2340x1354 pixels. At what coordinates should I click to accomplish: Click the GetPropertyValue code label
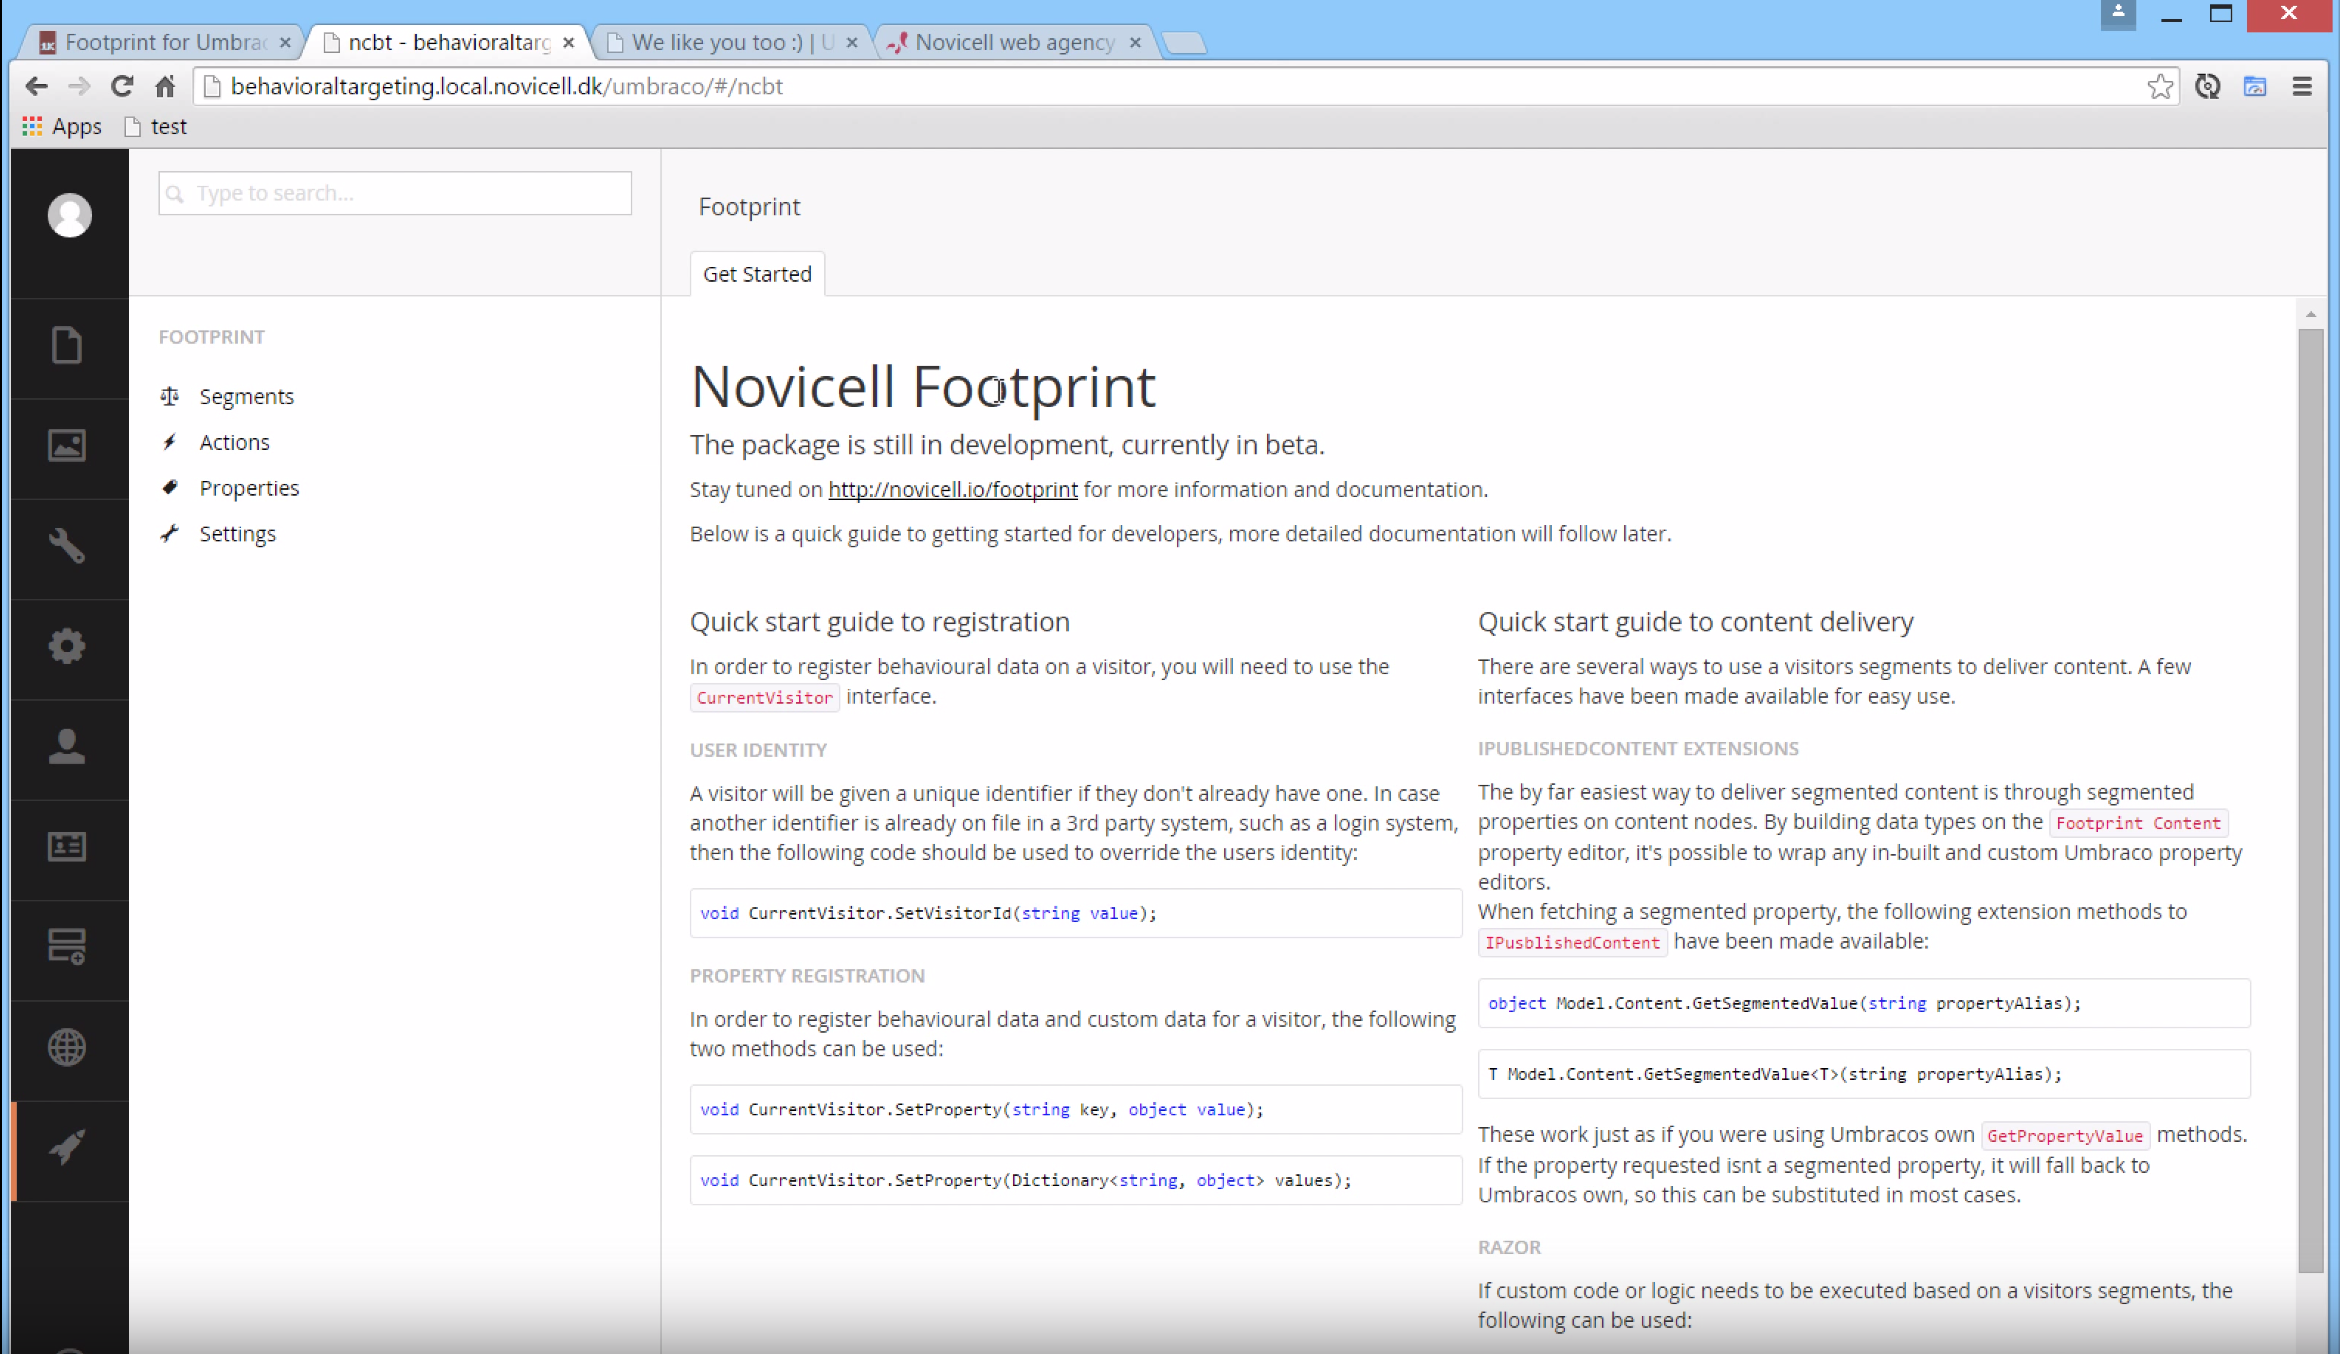pos(2064,1136)
